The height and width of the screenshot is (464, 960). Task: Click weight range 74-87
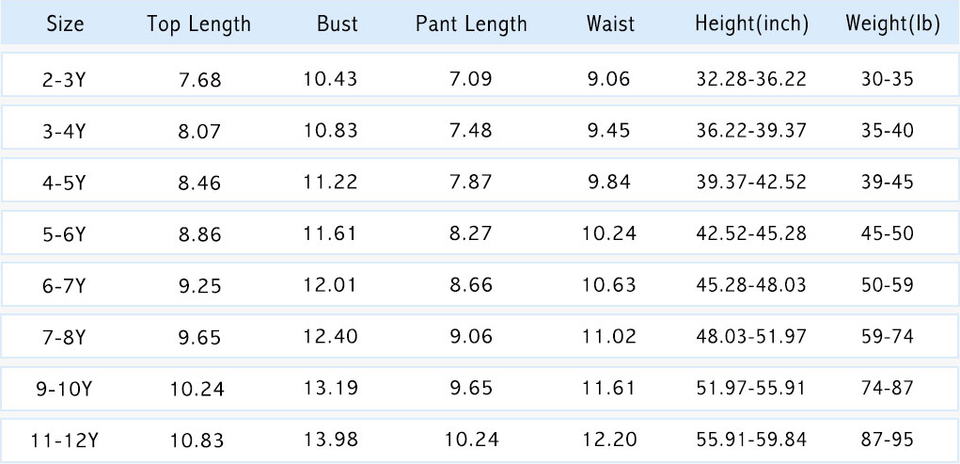[x=887, y=388]
